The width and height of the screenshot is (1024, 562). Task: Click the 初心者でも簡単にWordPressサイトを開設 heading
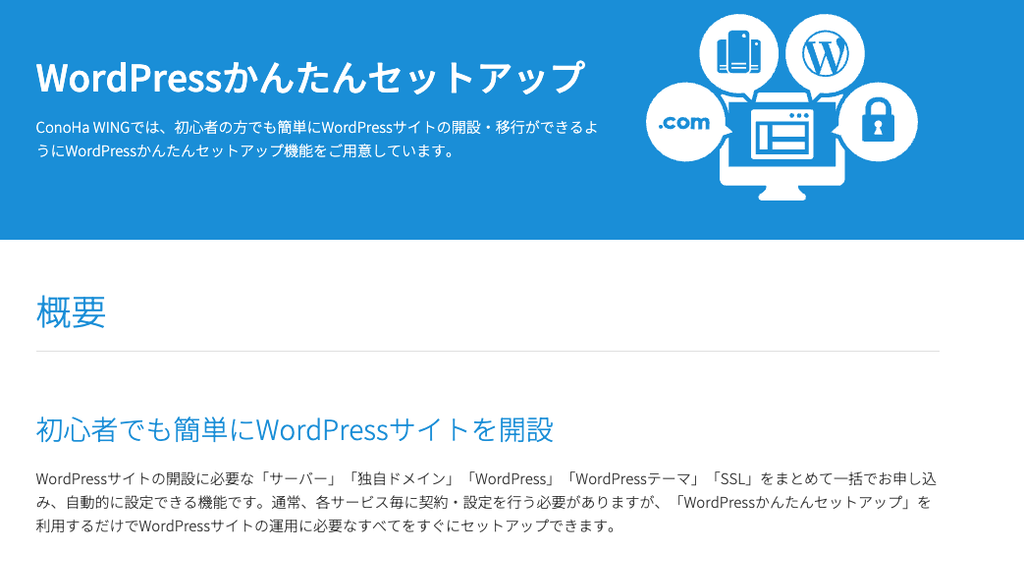295,429
